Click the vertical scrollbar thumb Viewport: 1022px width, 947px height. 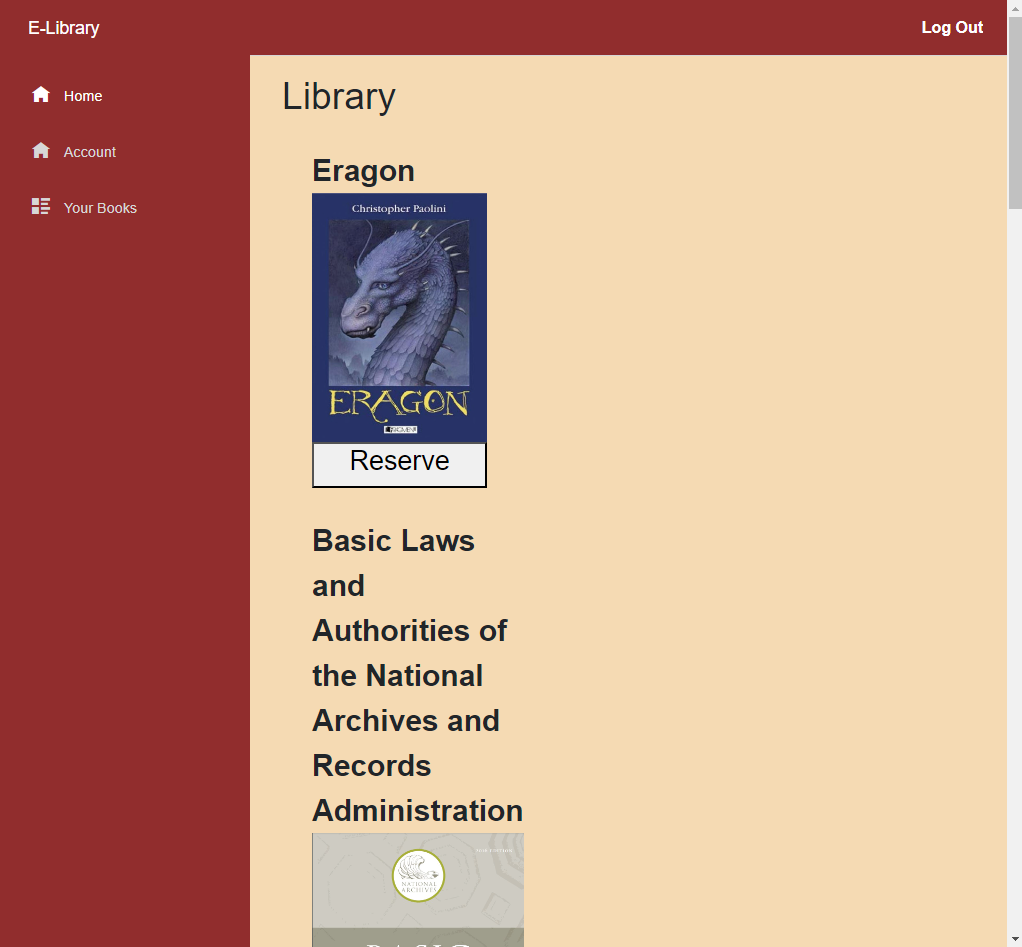click(x=1014, y=112)
